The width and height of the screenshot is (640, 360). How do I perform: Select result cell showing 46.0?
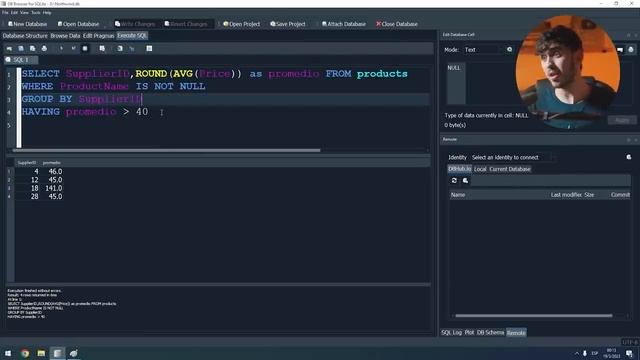tap(52, 171)
